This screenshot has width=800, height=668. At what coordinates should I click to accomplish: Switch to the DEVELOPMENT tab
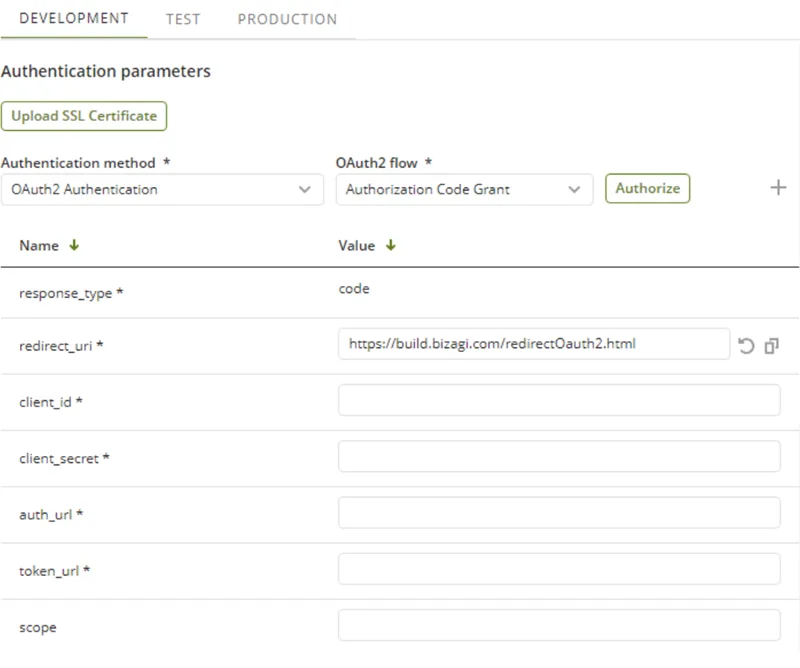tap(74, 18)
